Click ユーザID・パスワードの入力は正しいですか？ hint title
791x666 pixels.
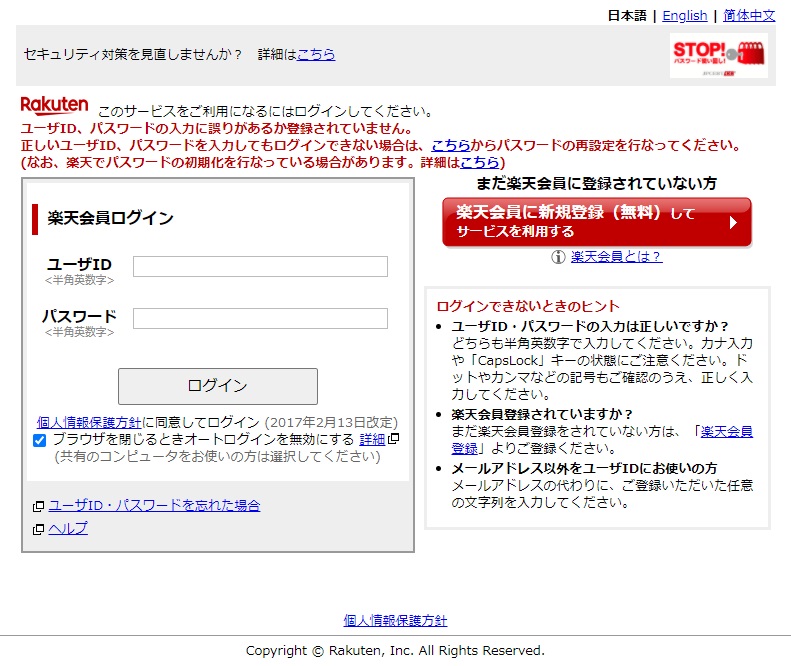pos(590,326)
